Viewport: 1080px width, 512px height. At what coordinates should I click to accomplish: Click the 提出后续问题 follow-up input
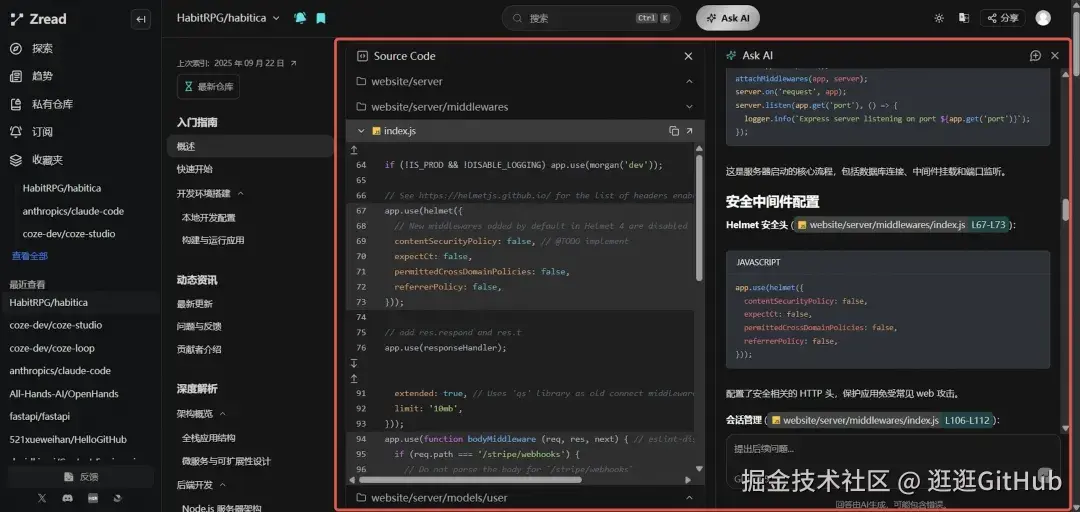pos(893,449)
